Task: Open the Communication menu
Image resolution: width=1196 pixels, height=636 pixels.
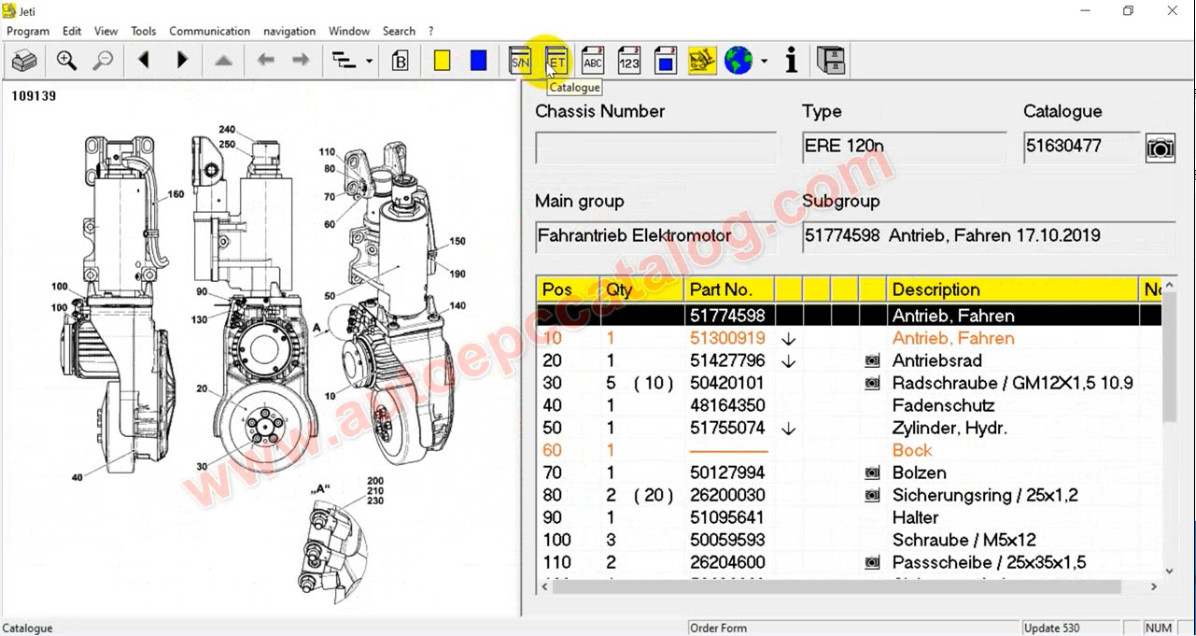Action: (x=210, y=31)
